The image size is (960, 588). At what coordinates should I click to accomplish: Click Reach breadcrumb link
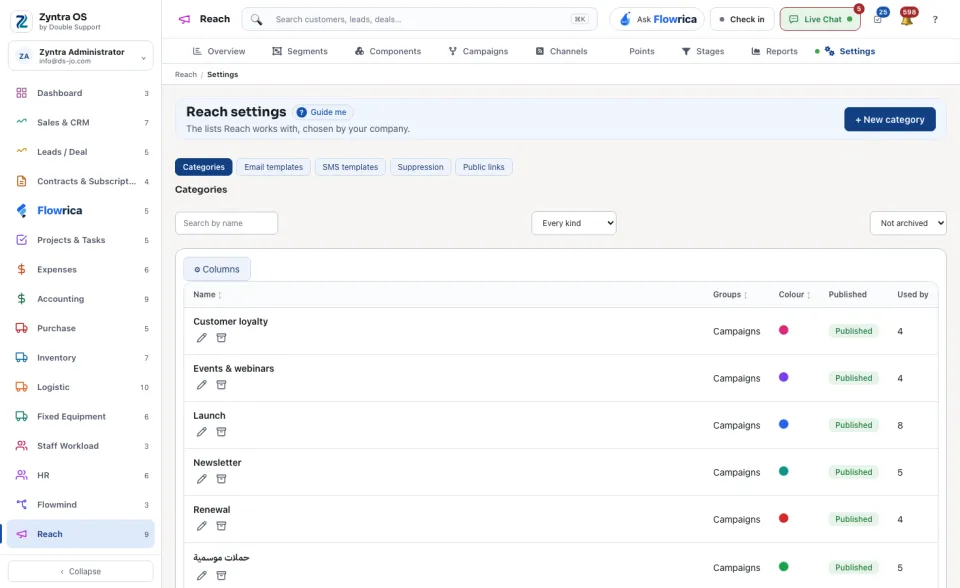pos(186,75)
